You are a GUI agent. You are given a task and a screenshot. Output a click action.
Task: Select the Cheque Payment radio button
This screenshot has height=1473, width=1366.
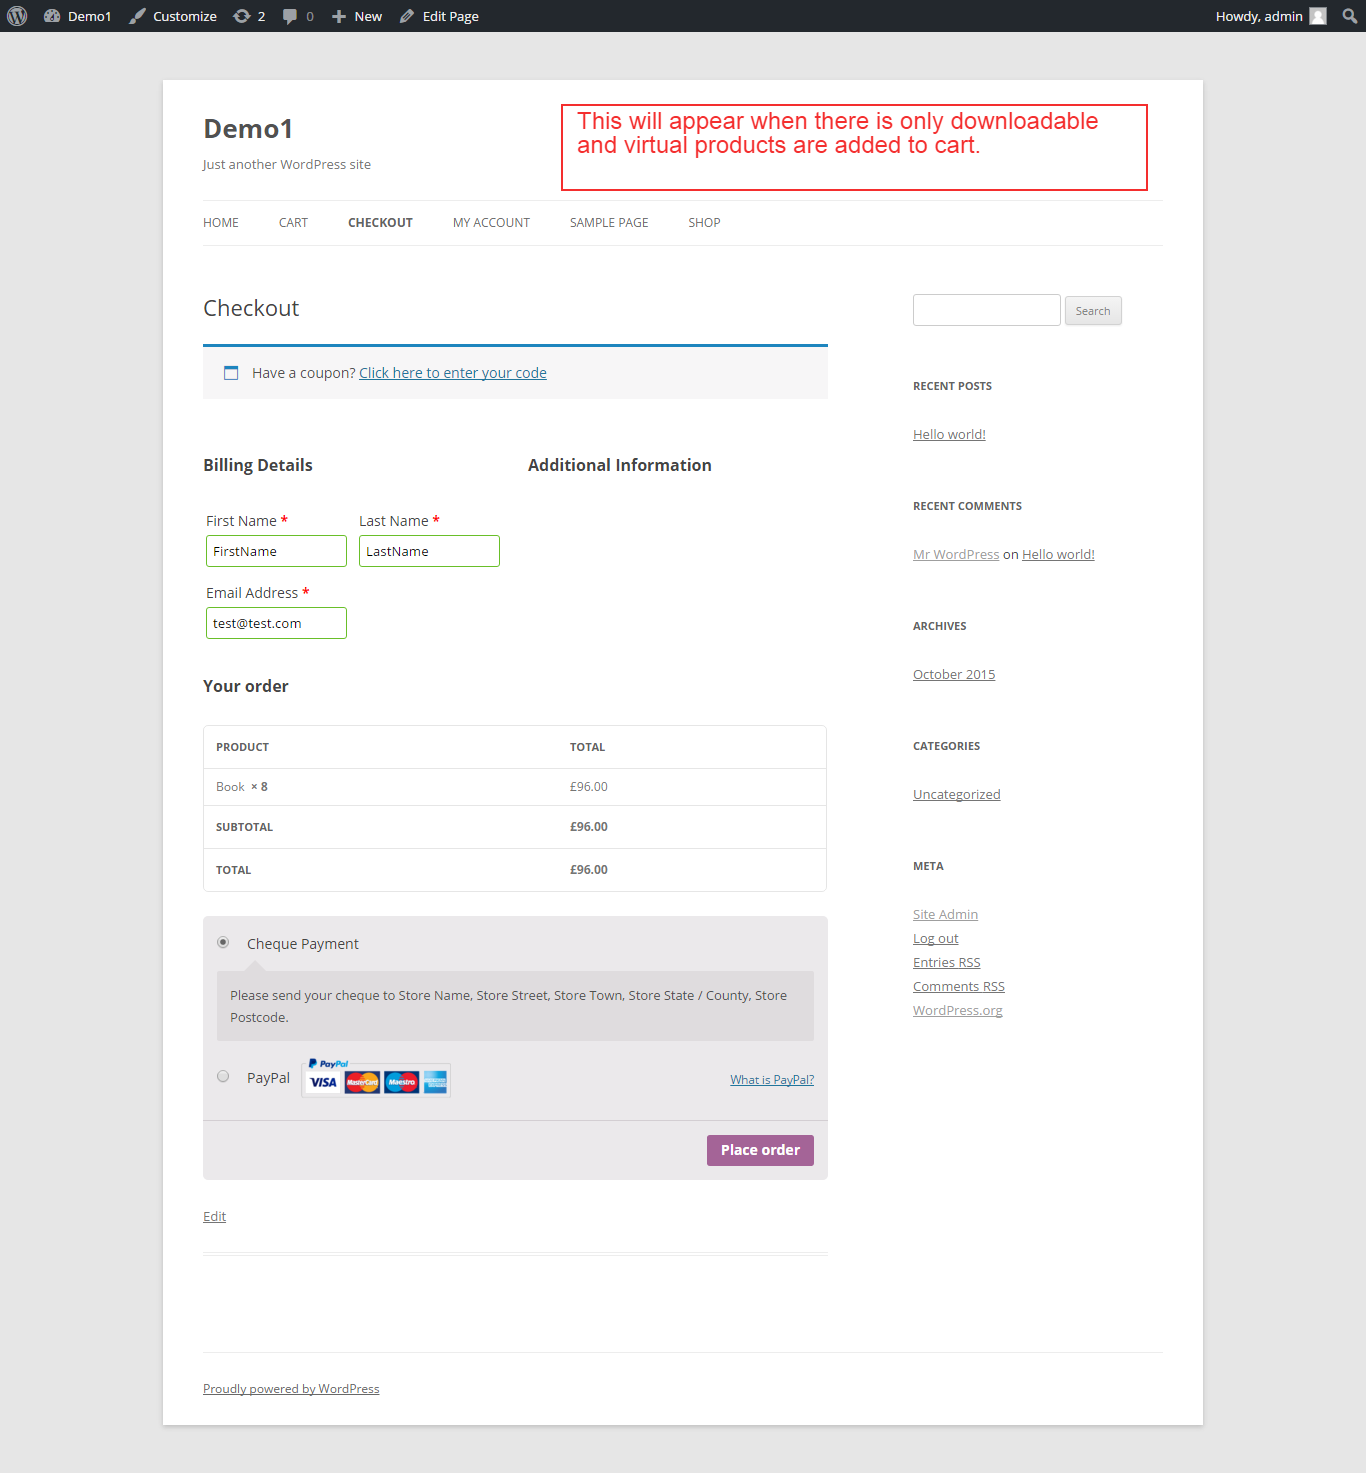coord(223,942)
